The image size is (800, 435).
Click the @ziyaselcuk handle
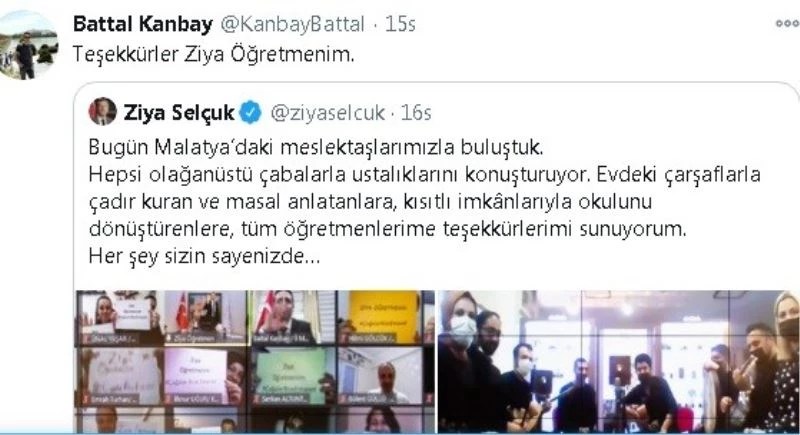tap(327, 113)
